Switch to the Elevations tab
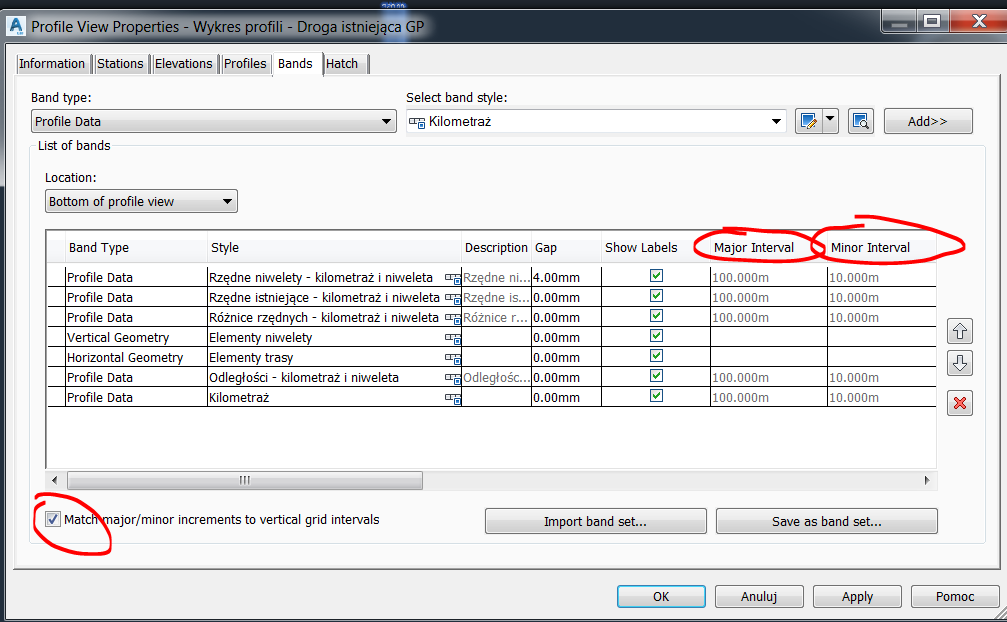Image resolution: width=1007 pixels, height=622 pixels. pyautogui.click(x=184, y=63)
